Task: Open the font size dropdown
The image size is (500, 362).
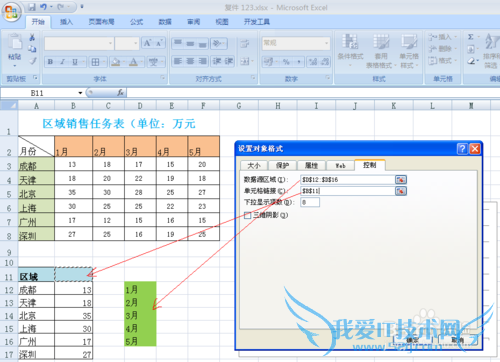Action: click(x=135, y=43)
